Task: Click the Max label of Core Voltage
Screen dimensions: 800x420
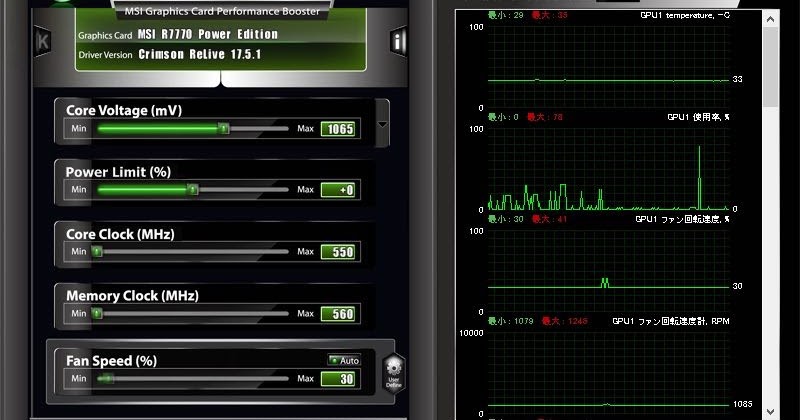Action: 305,129
